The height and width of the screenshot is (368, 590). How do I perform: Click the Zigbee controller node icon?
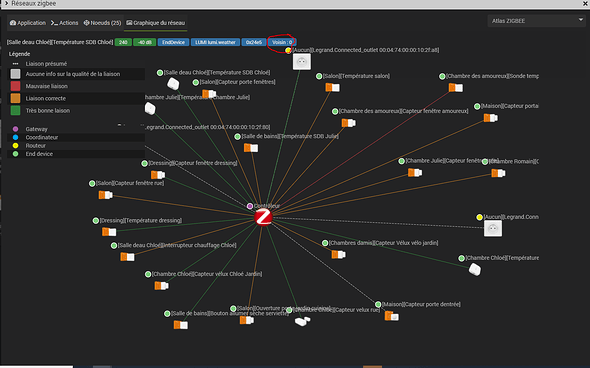click(x=263, y=217)
